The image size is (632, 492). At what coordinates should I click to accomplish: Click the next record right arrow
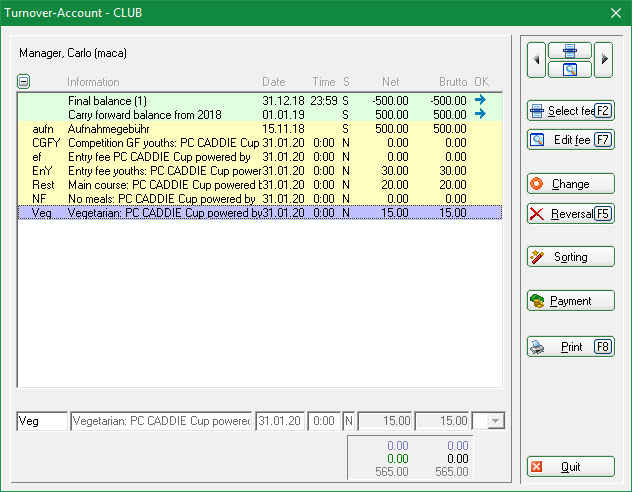point(605,60)
